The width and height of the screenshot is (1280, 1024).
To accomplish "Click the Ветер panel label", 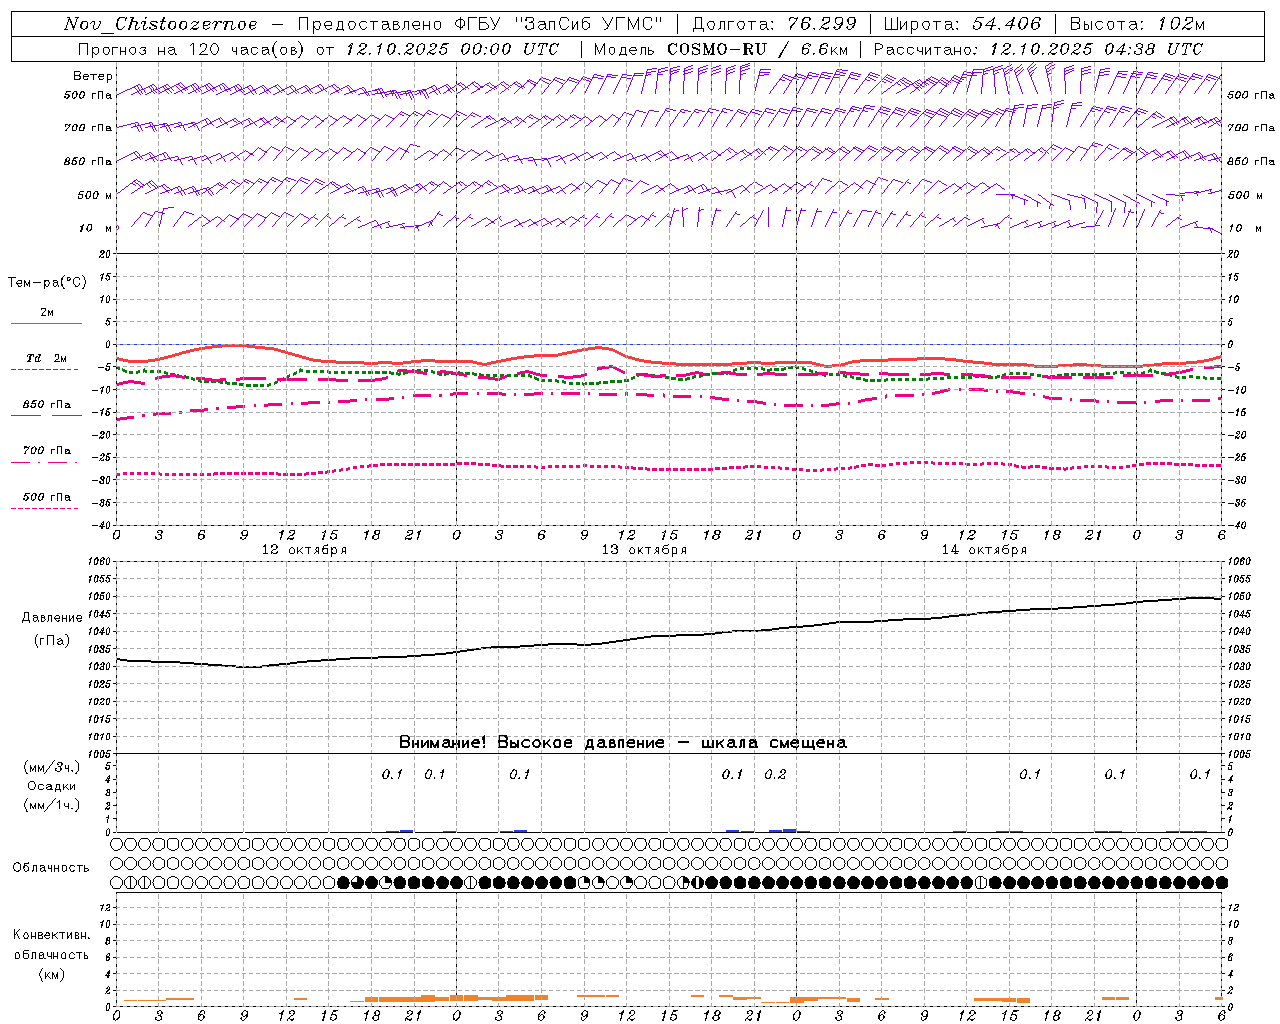I will click(92, 76).
